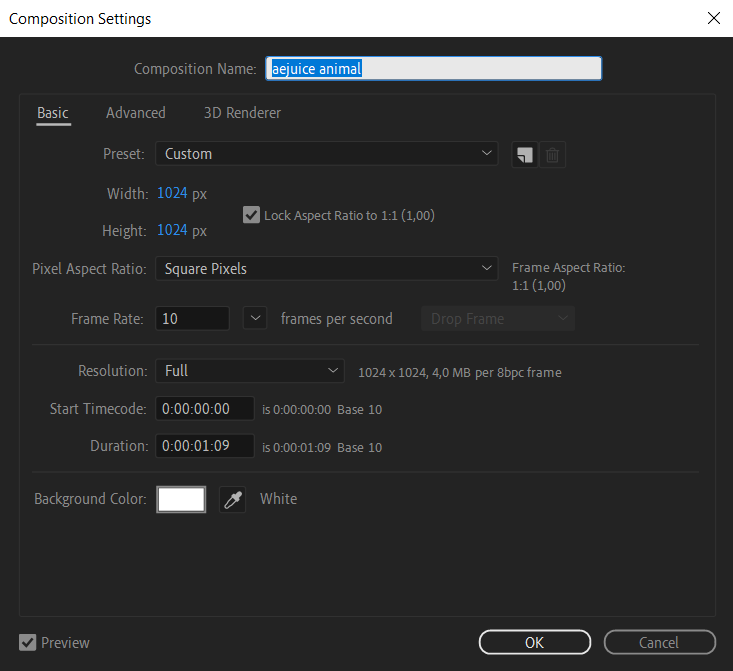
Task: Toggle Lock Aspect Ratio checkbox
Action: (x=252, y=214)
